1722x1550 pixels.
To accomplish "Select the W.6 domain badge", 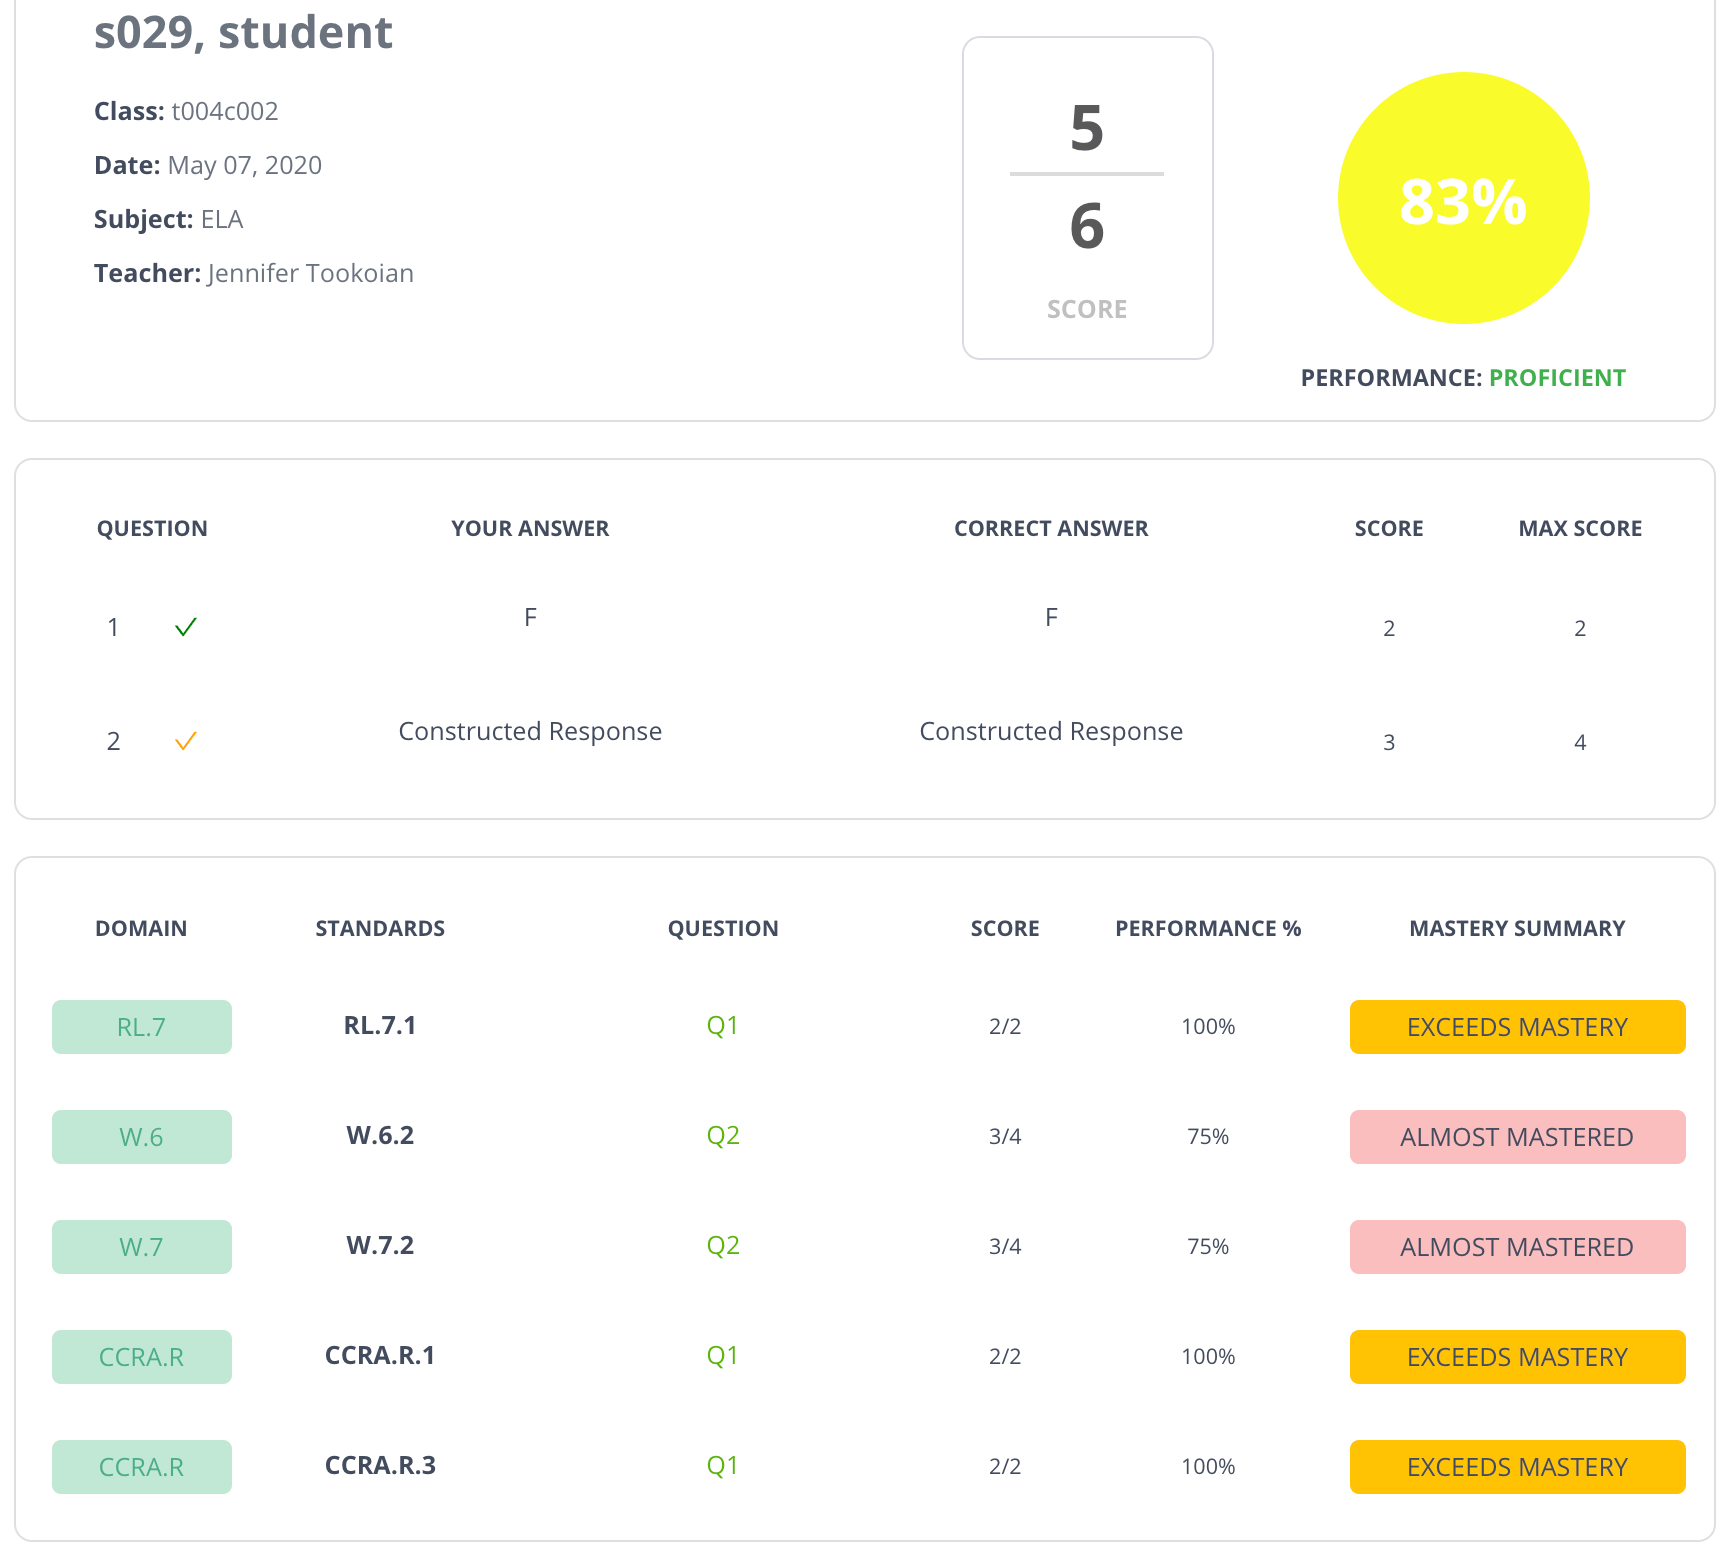I will tap(142, 1137).
